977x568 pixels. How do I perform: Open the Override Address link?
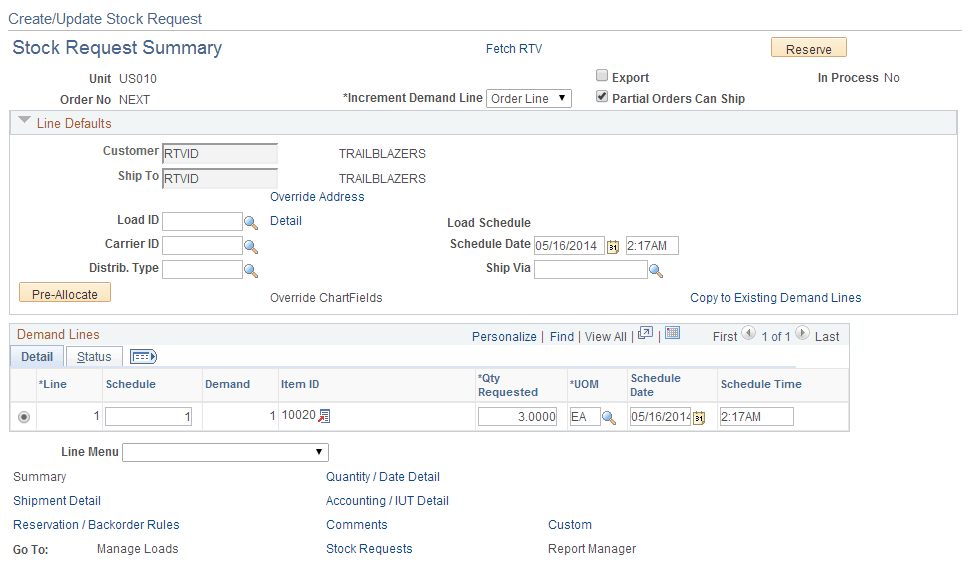click(317, 197)
